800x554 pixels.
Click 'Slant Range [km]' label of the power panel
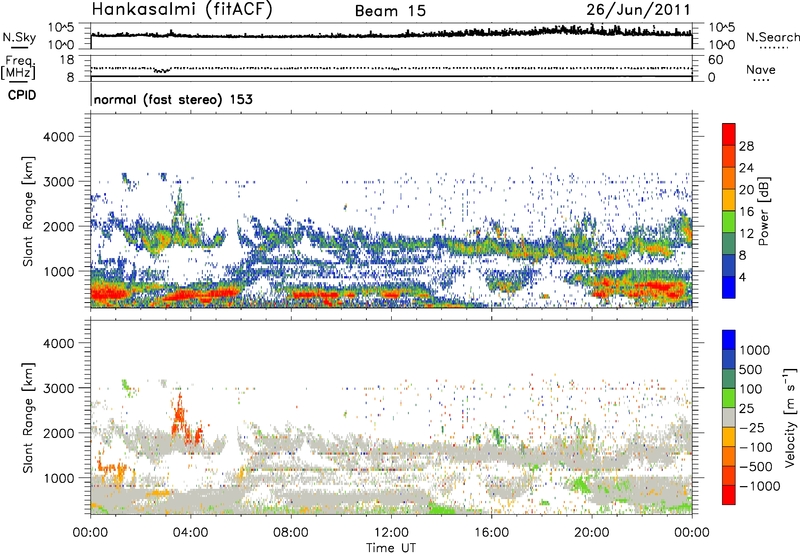(28, 211)
